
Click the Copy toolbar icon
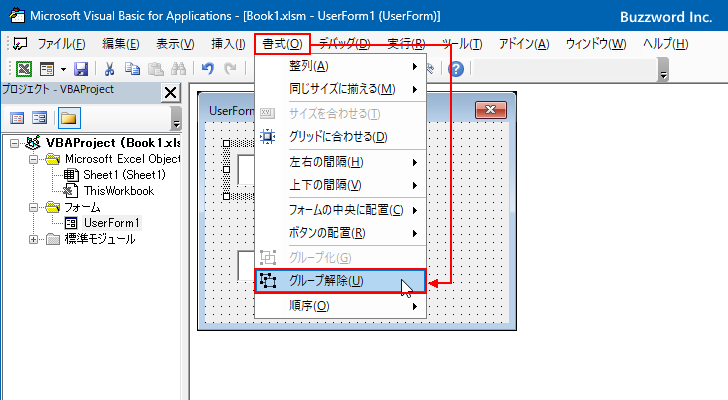click(132, 69)
